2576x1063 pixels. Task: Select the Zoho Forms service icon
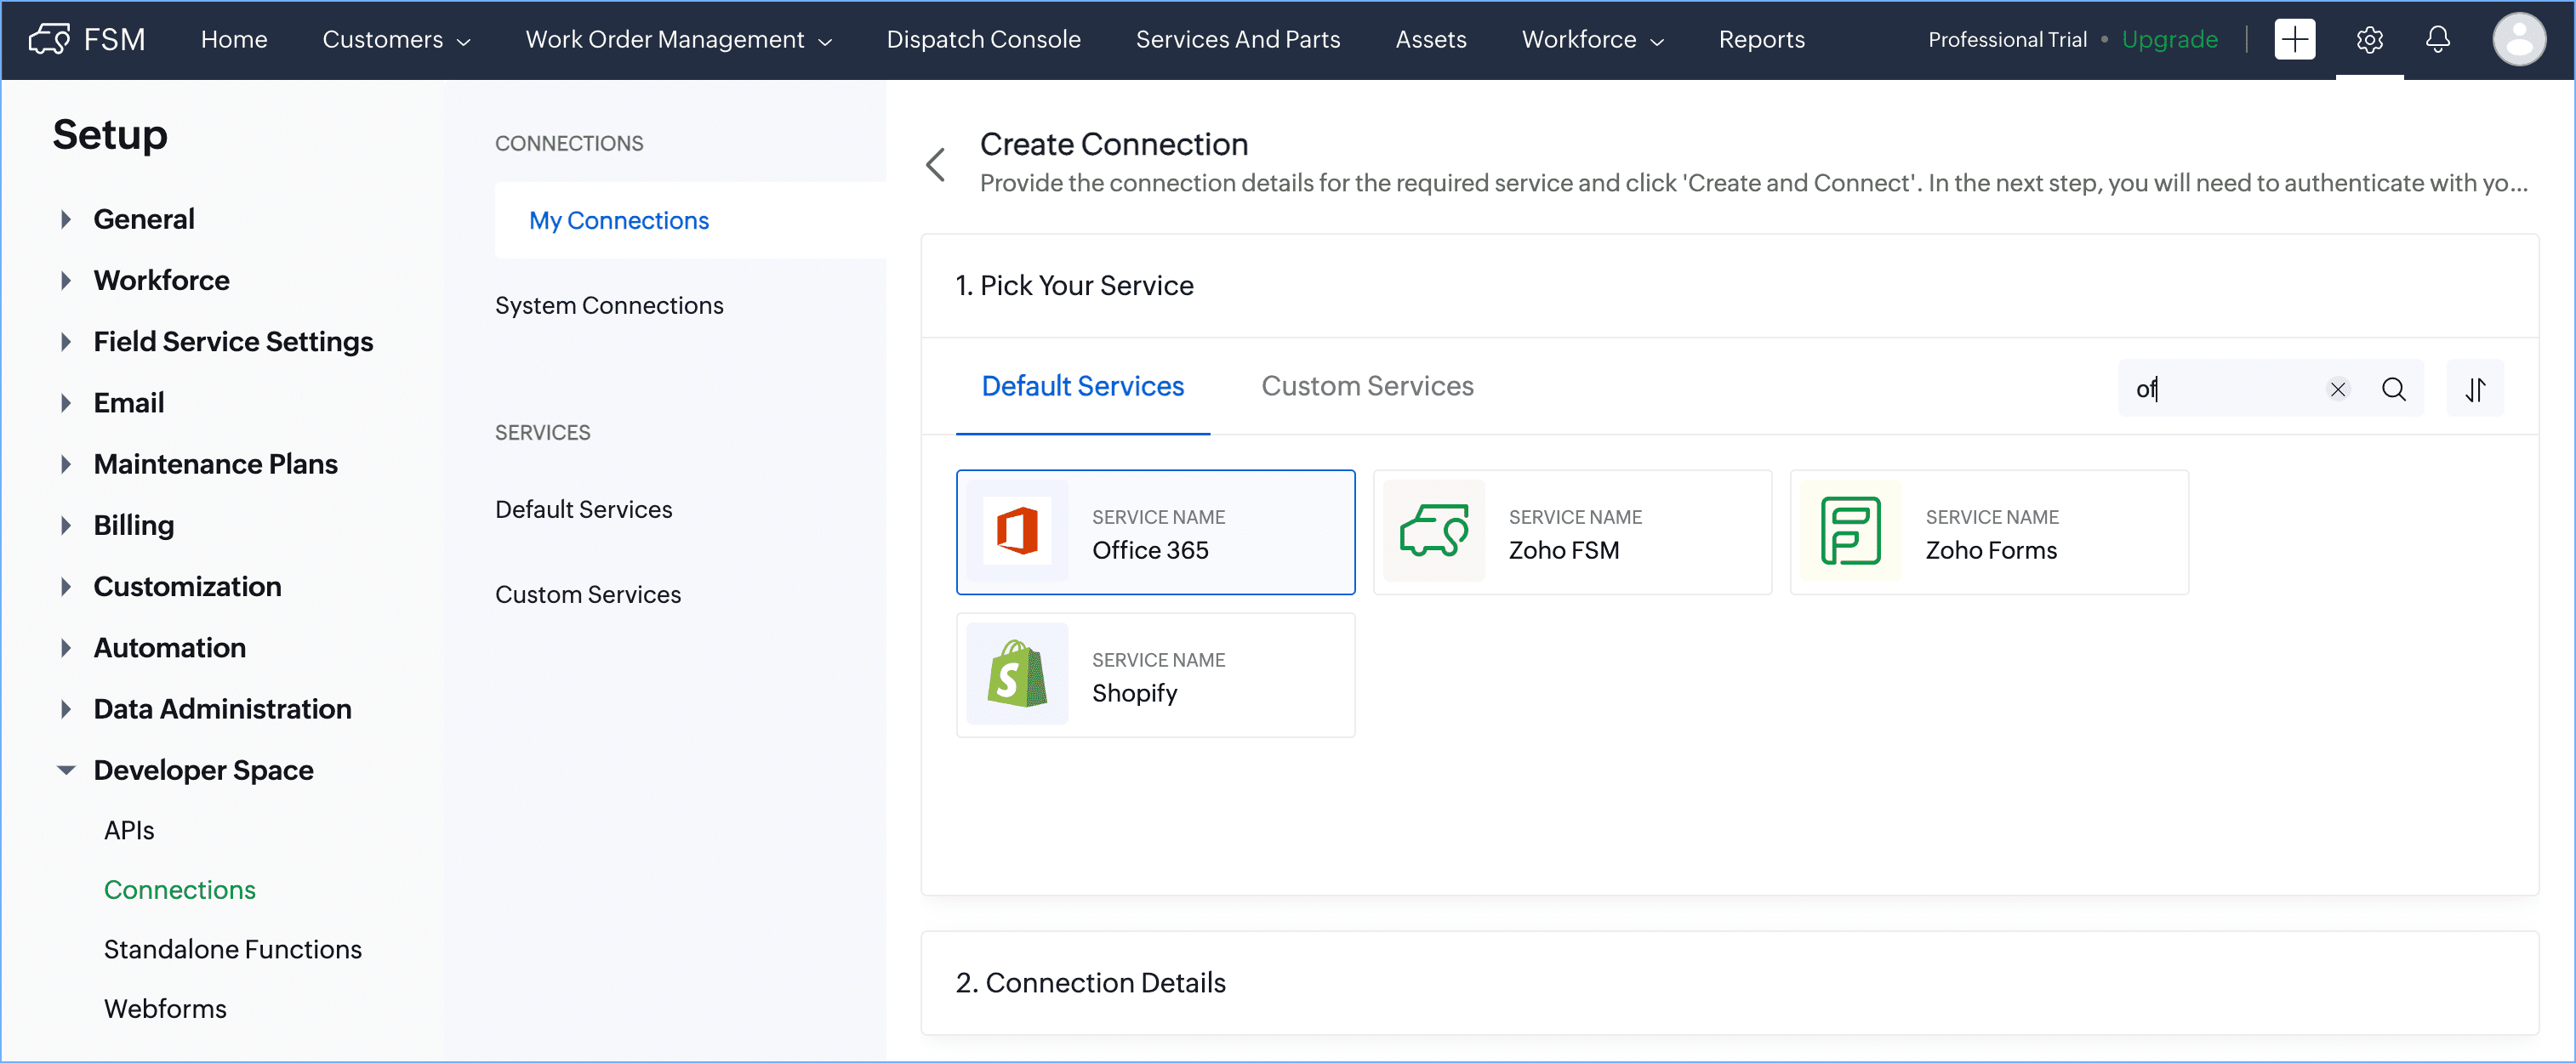pos(1851,531)
